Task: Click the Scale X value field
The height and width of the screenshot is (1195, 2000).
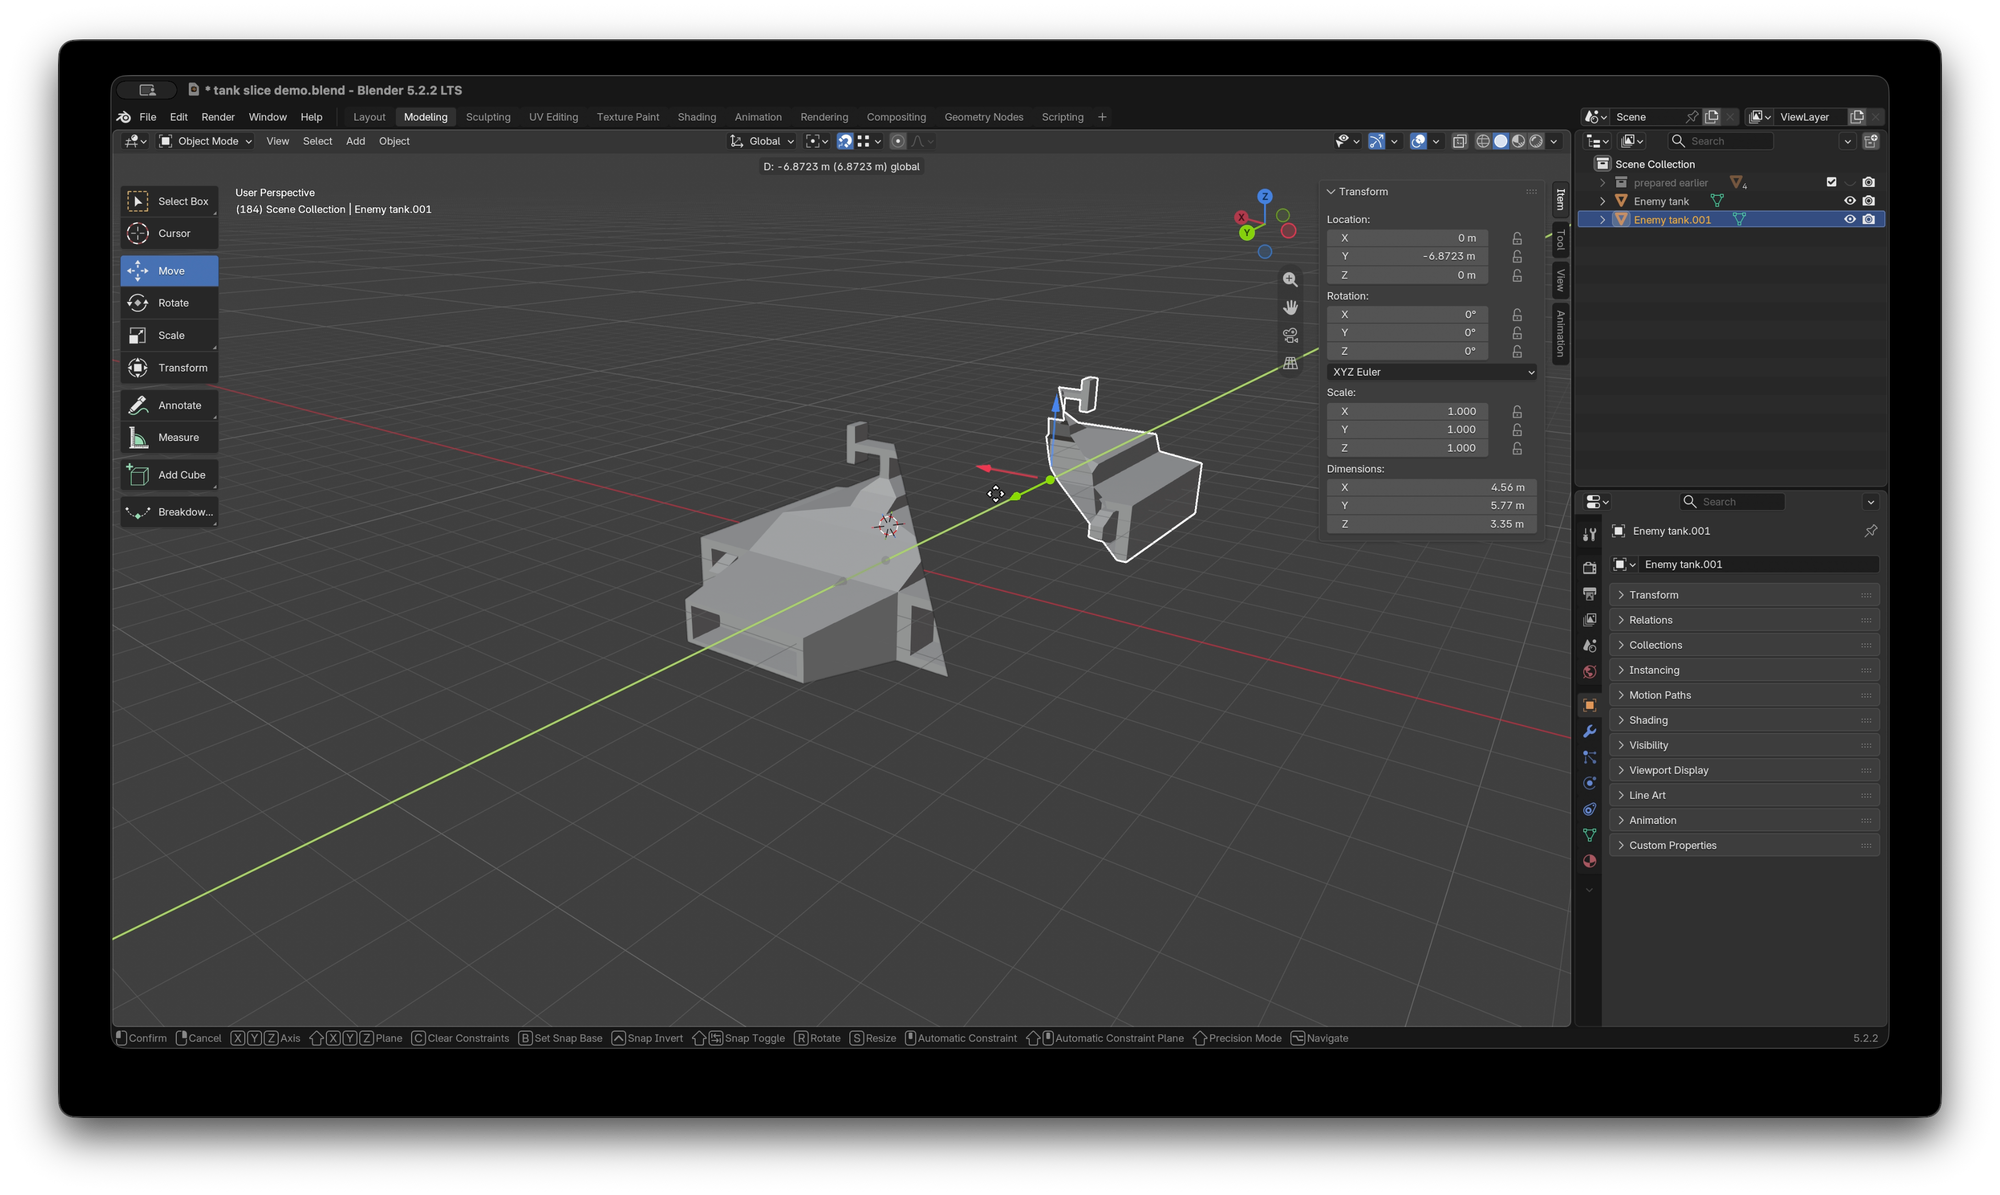Action: point(1407,411)
